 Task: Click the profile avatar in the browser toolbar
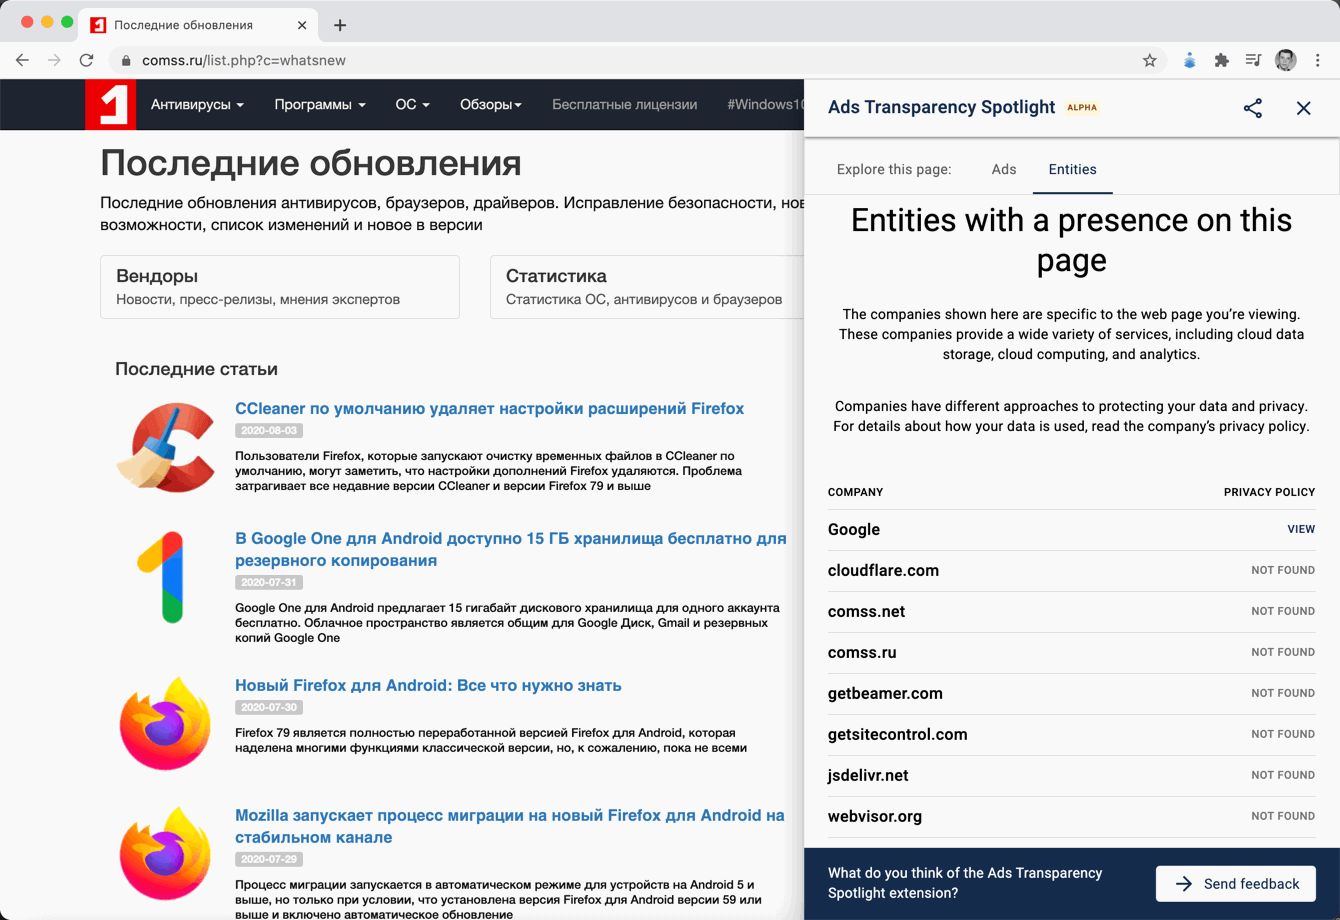point(1286,60)
